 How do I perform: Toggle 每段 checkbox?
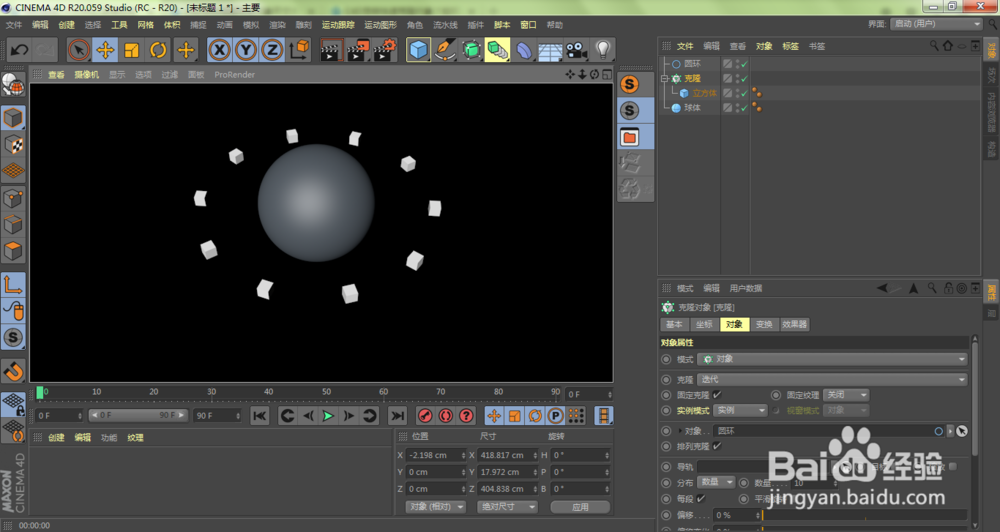click(702, 498)
